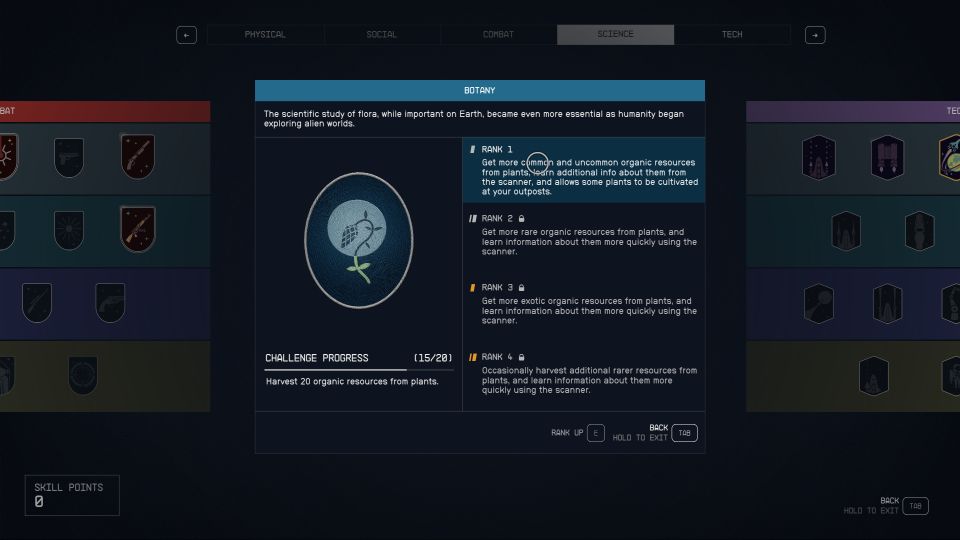
Task: Select the gold-bordered planet and rocket Tech badge
Action: pos(950,157)
